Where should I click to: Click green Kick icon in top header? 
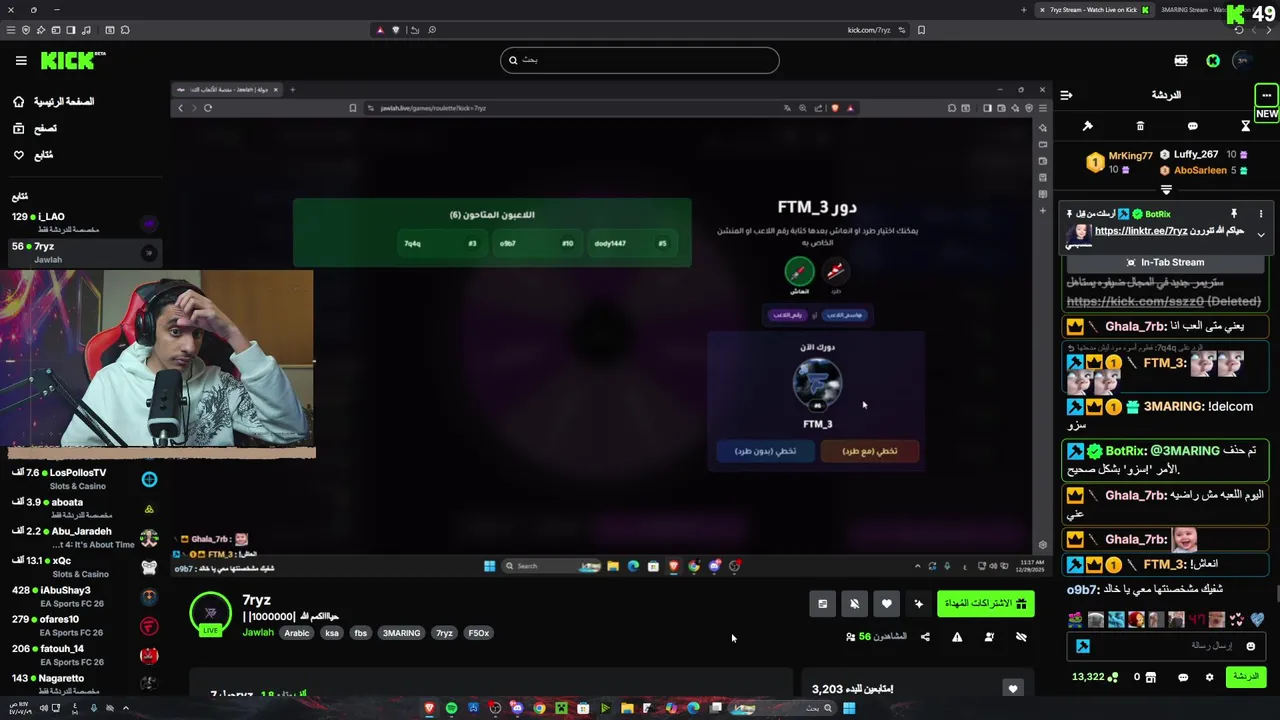pyautogui.click(x=1213, y=61)
